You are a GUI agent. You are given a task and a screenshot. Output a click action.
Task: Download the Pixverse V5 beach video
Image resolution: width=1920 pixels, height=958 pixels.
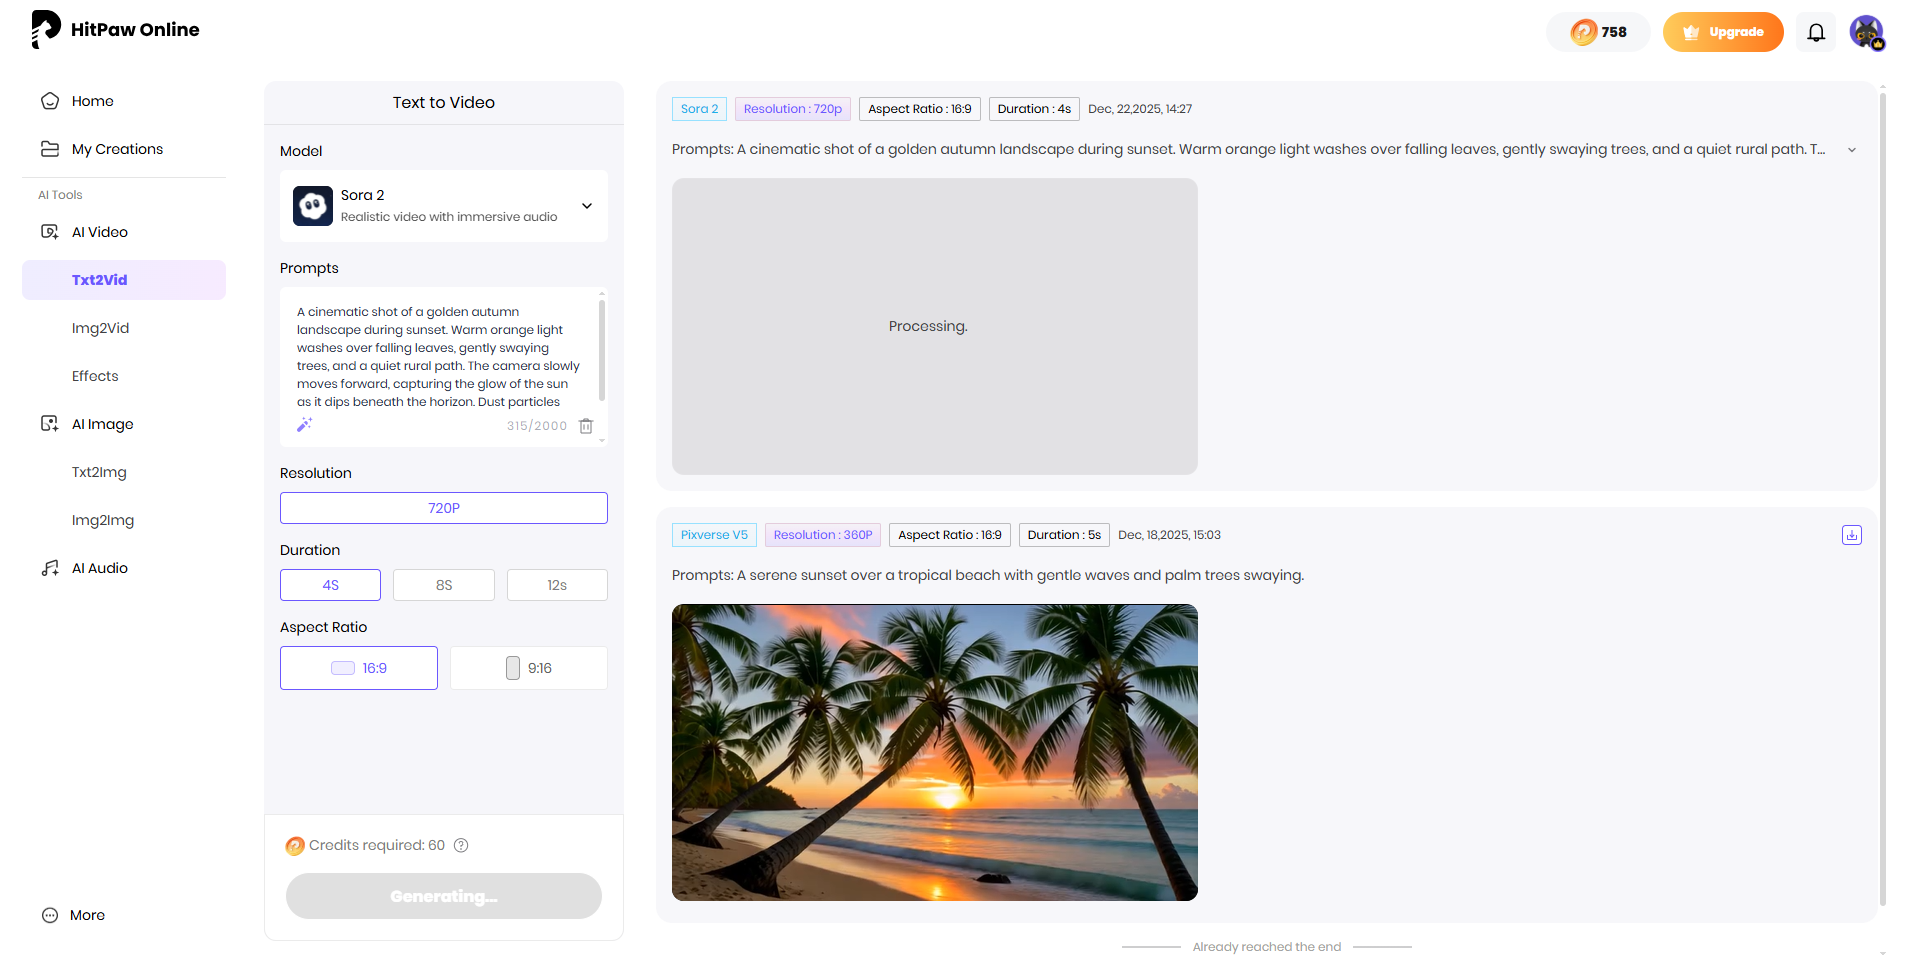1851,535
